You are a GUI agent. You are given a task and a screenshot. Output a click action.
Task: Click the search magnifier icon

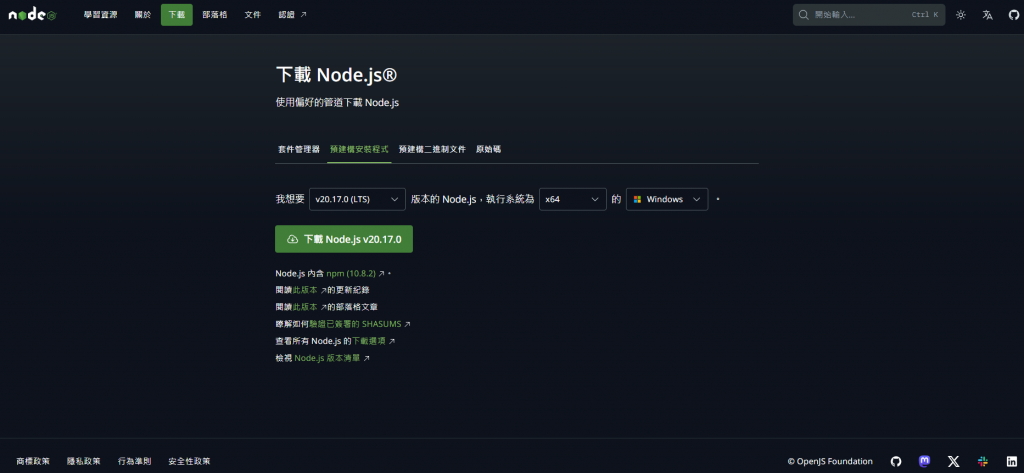[x=804, y=14]
